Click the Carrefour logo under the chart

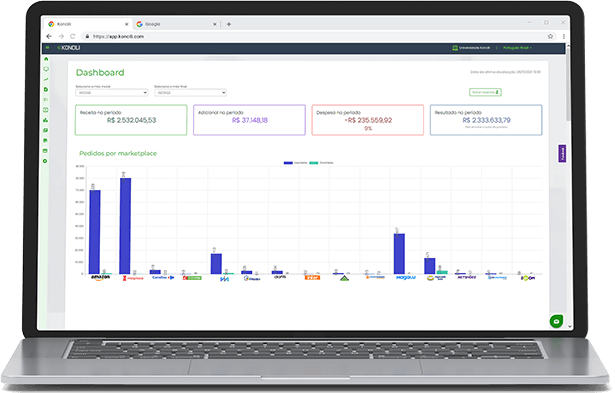[163, 277]
